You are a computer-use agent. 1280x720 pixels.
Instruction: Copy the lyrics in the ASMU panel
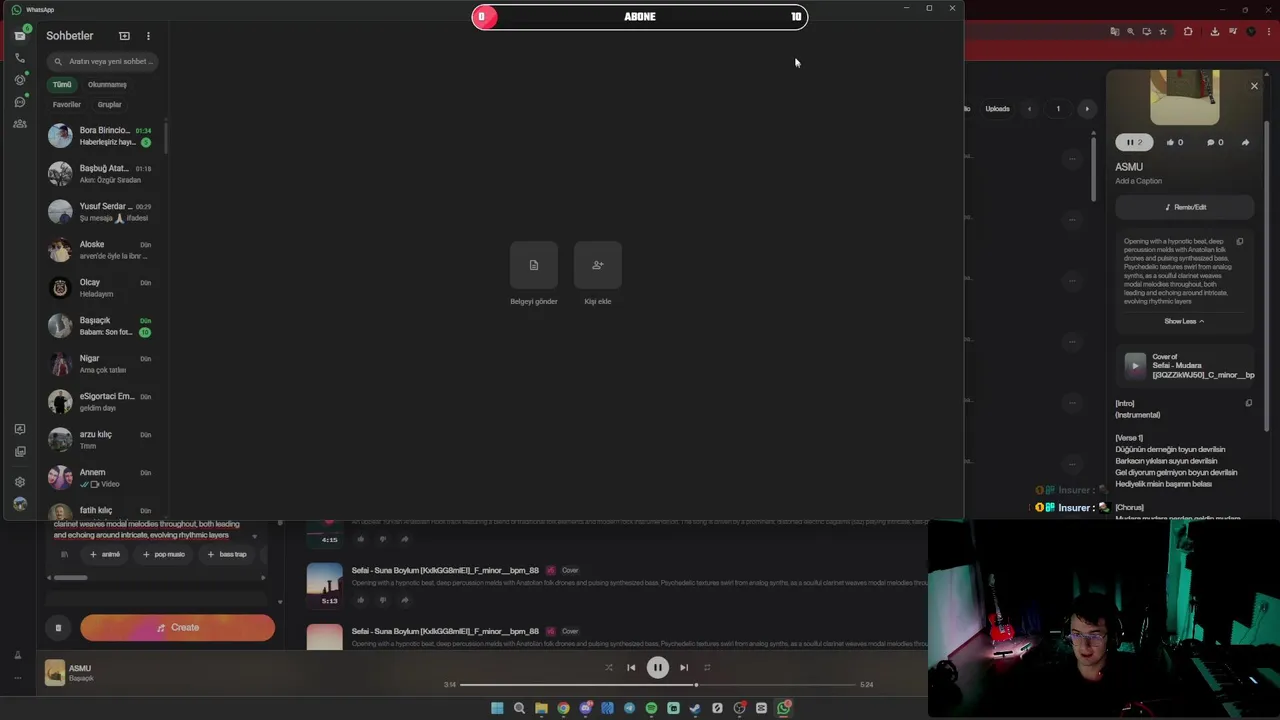(x=1248, y=403)
